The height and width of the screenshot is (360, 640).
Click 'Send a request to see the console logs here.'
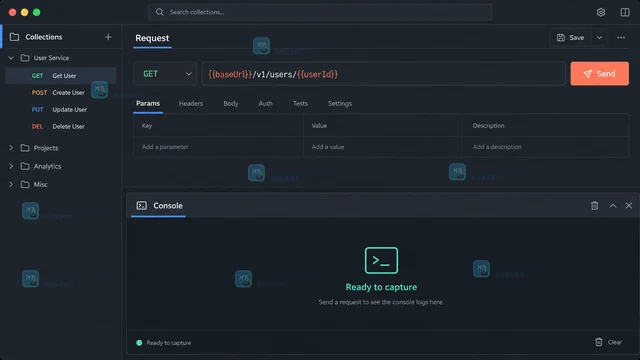(x=381, y=302)
